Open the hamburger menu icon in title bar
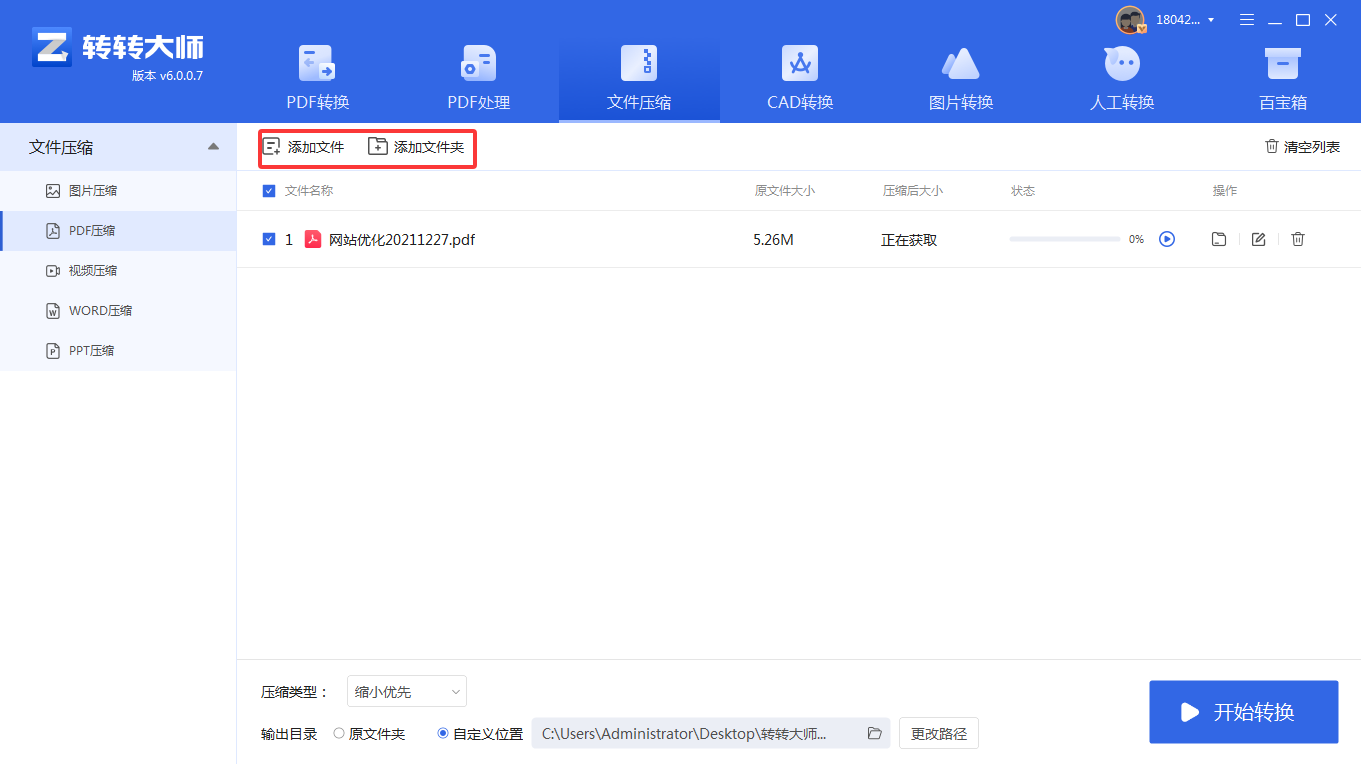Screen dimensions: 1361x764 click(x=1247, y=20)
